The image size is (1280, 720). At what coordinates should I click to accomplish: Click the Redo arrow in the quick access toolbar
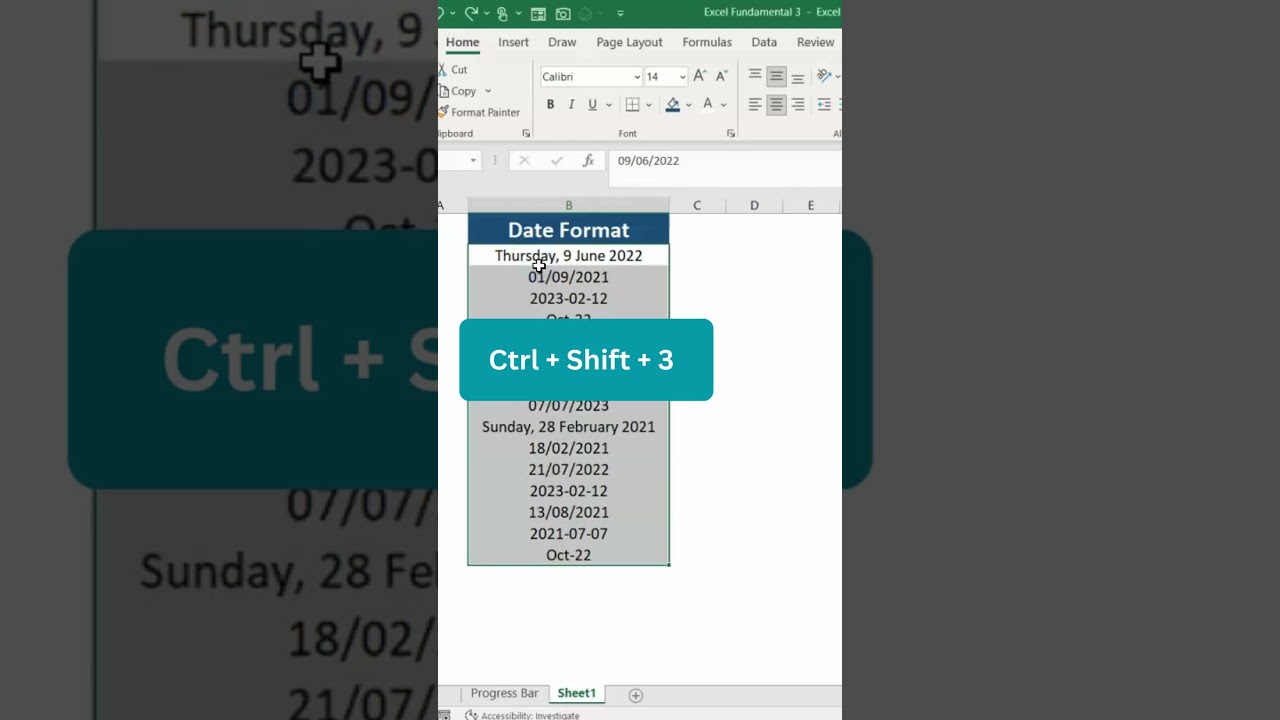pyautogui.click(x=471, y=13)
